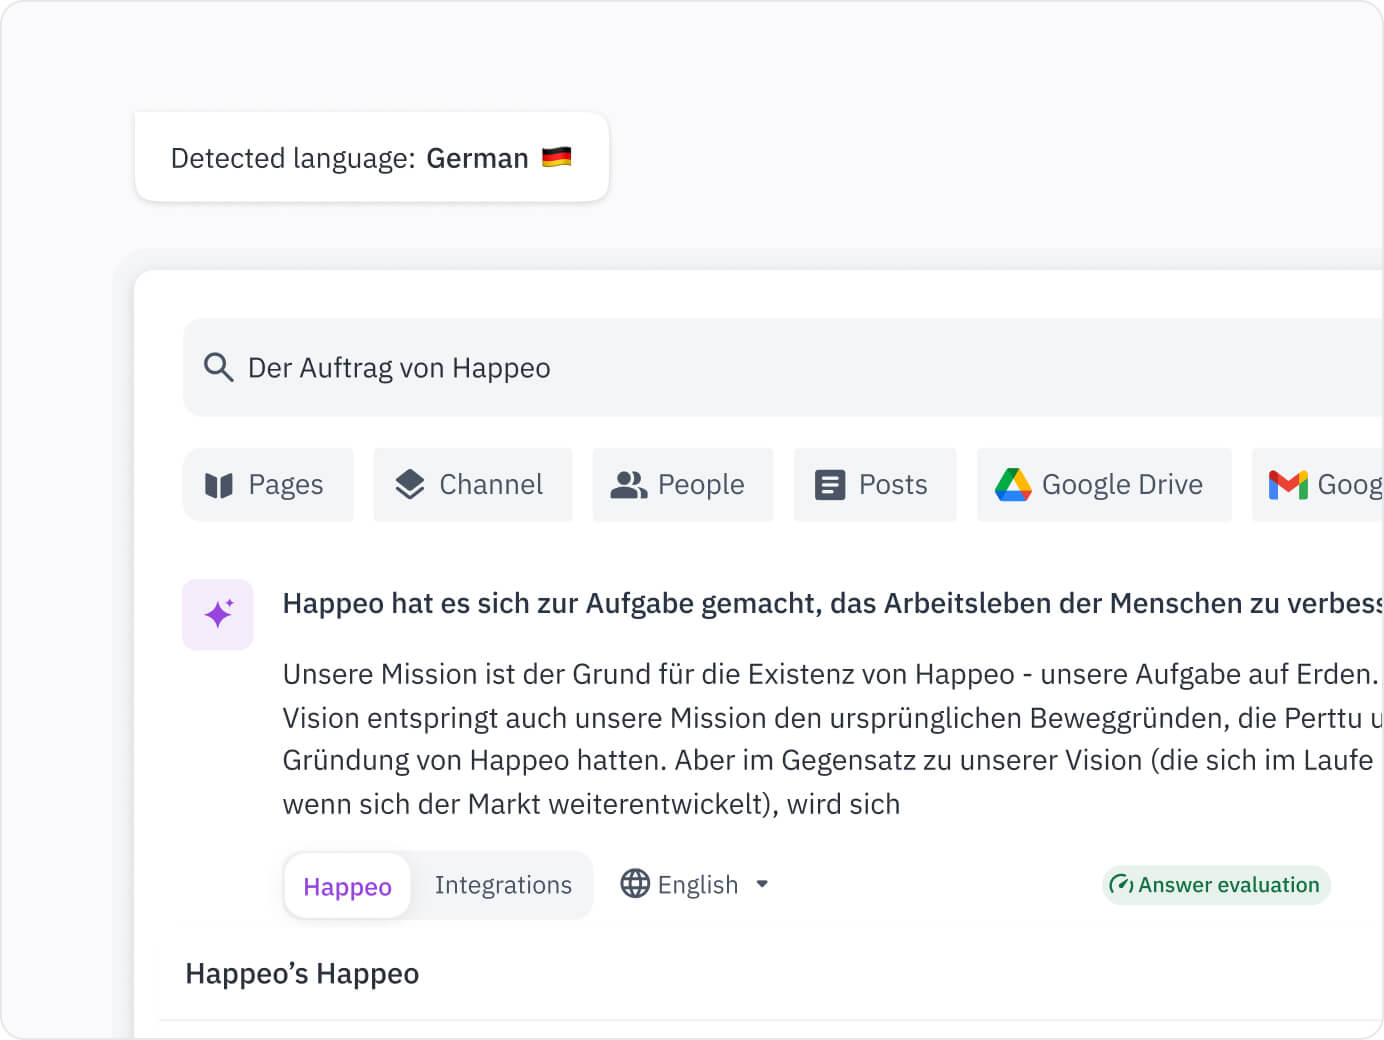Click the Google Drive triangle logo
1384x1040 pixels.
[1013, 485]
